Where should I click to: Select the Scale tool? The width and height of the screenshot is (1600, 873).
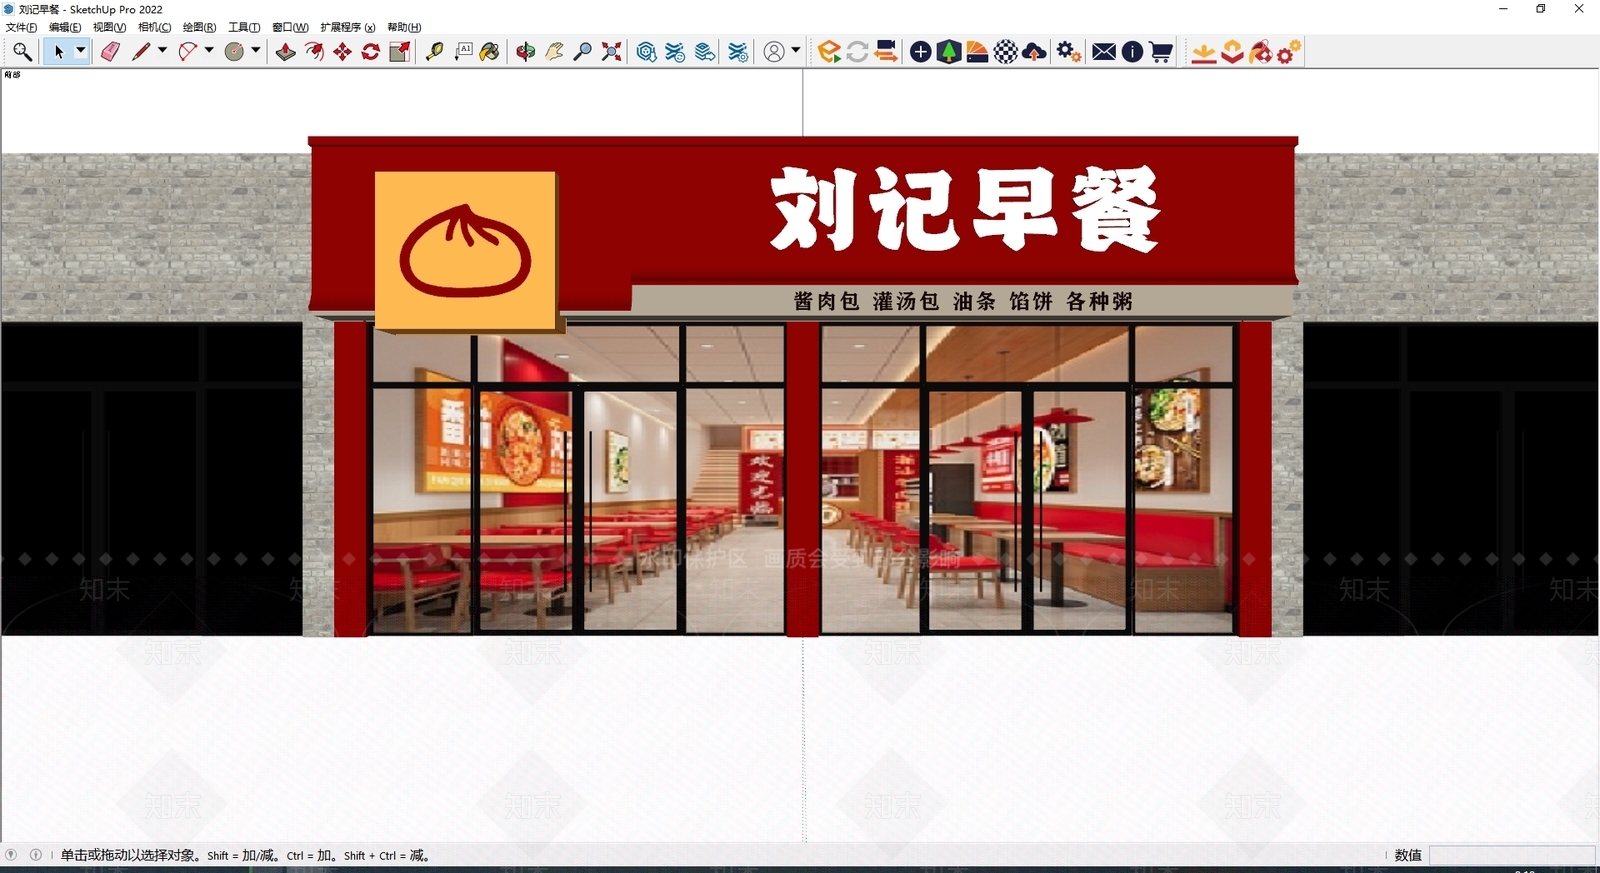399,52
